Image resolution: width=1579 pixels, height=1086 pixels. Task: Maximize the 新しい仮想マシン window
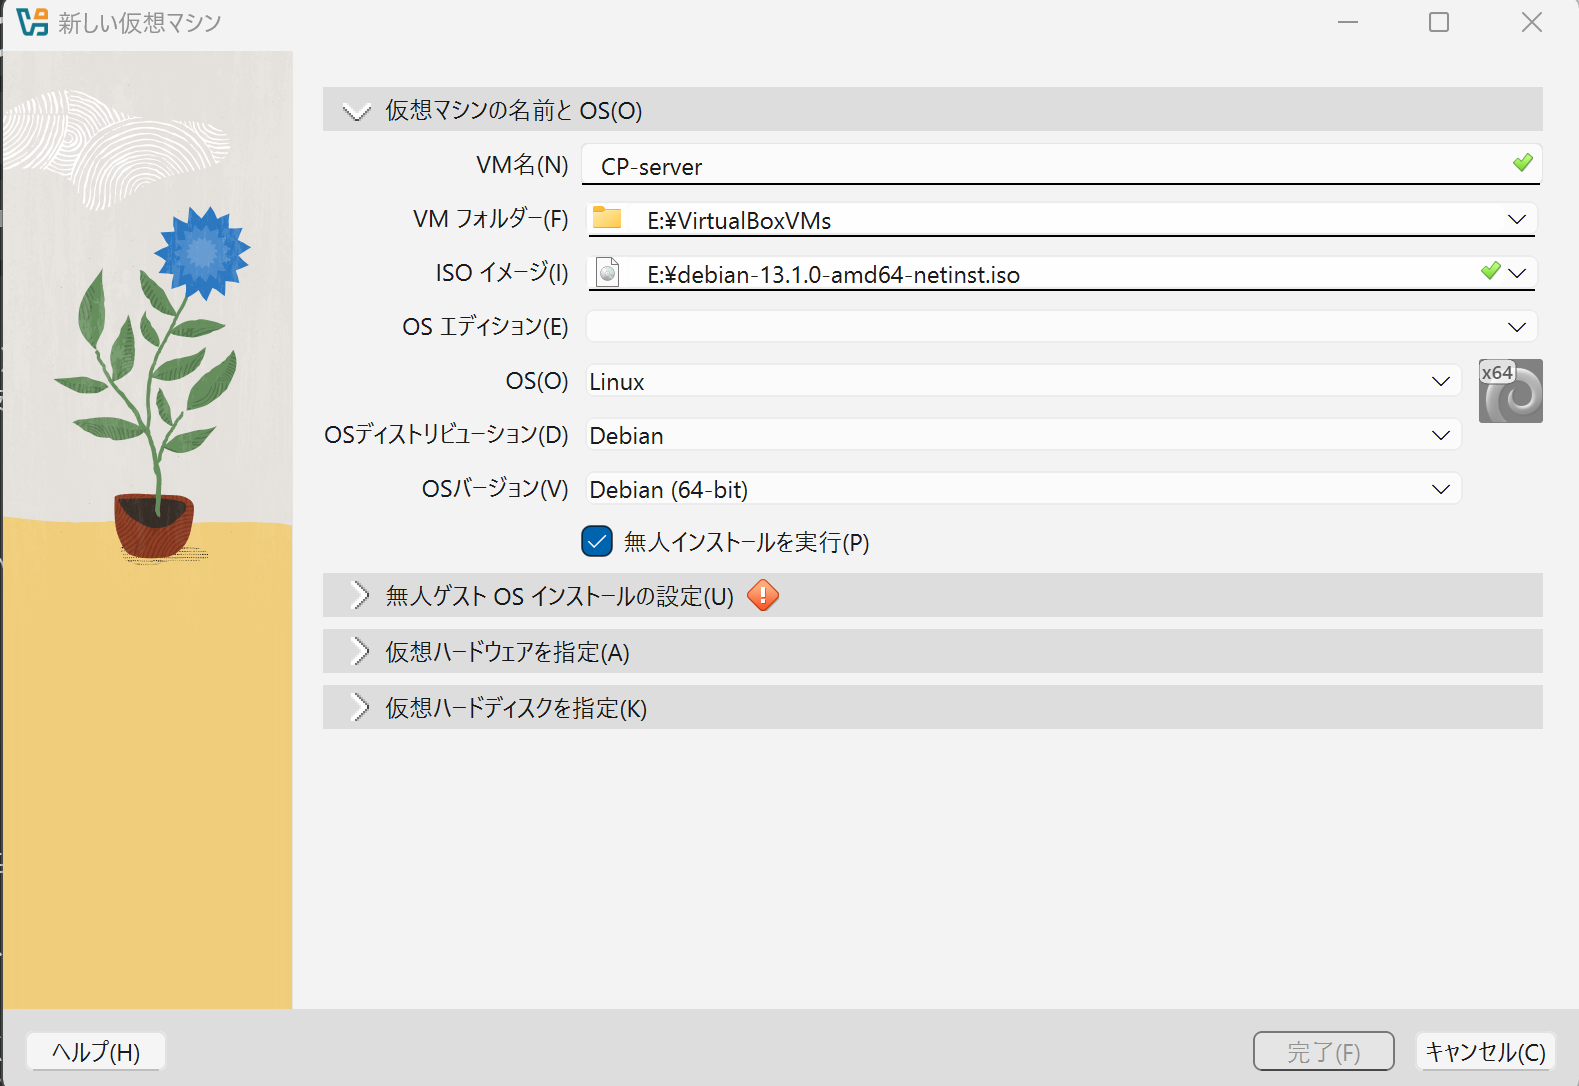click(1439, 22)
